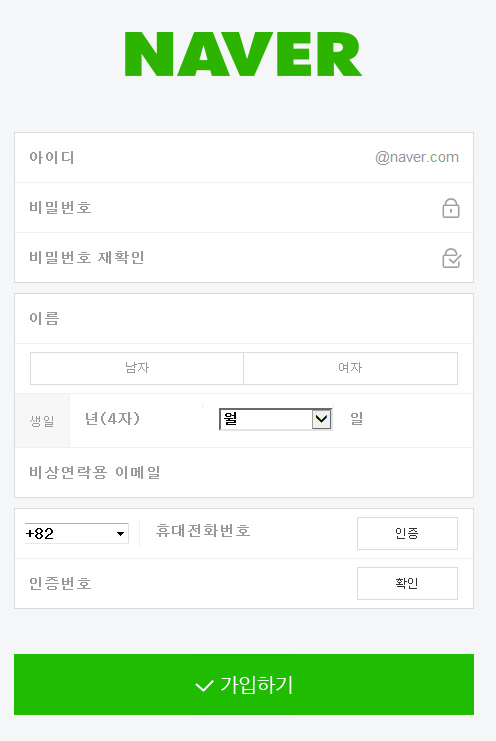Expand month dropdown arrow

(322, 419)
